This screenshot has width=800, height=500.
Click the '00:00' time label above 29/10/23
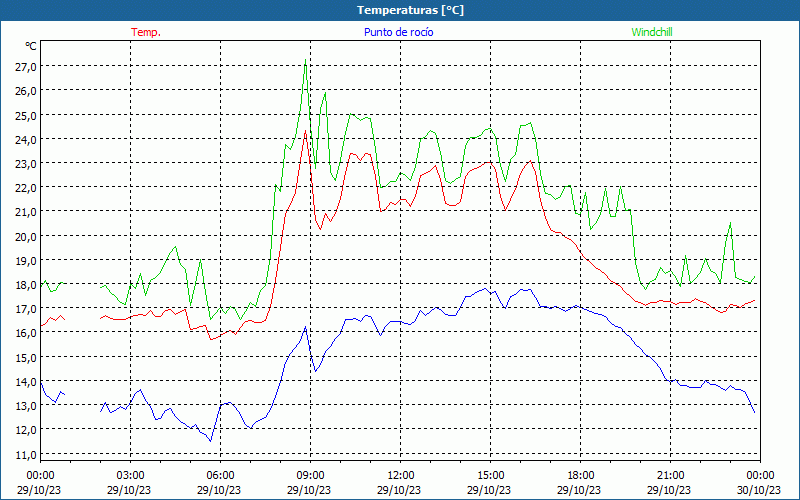(x=40, y=476)
